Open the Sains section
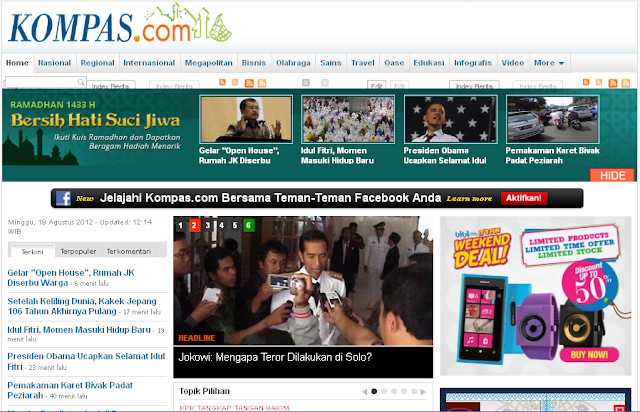The height and width of the screenshot is (412, 640). tap(331, 63)
